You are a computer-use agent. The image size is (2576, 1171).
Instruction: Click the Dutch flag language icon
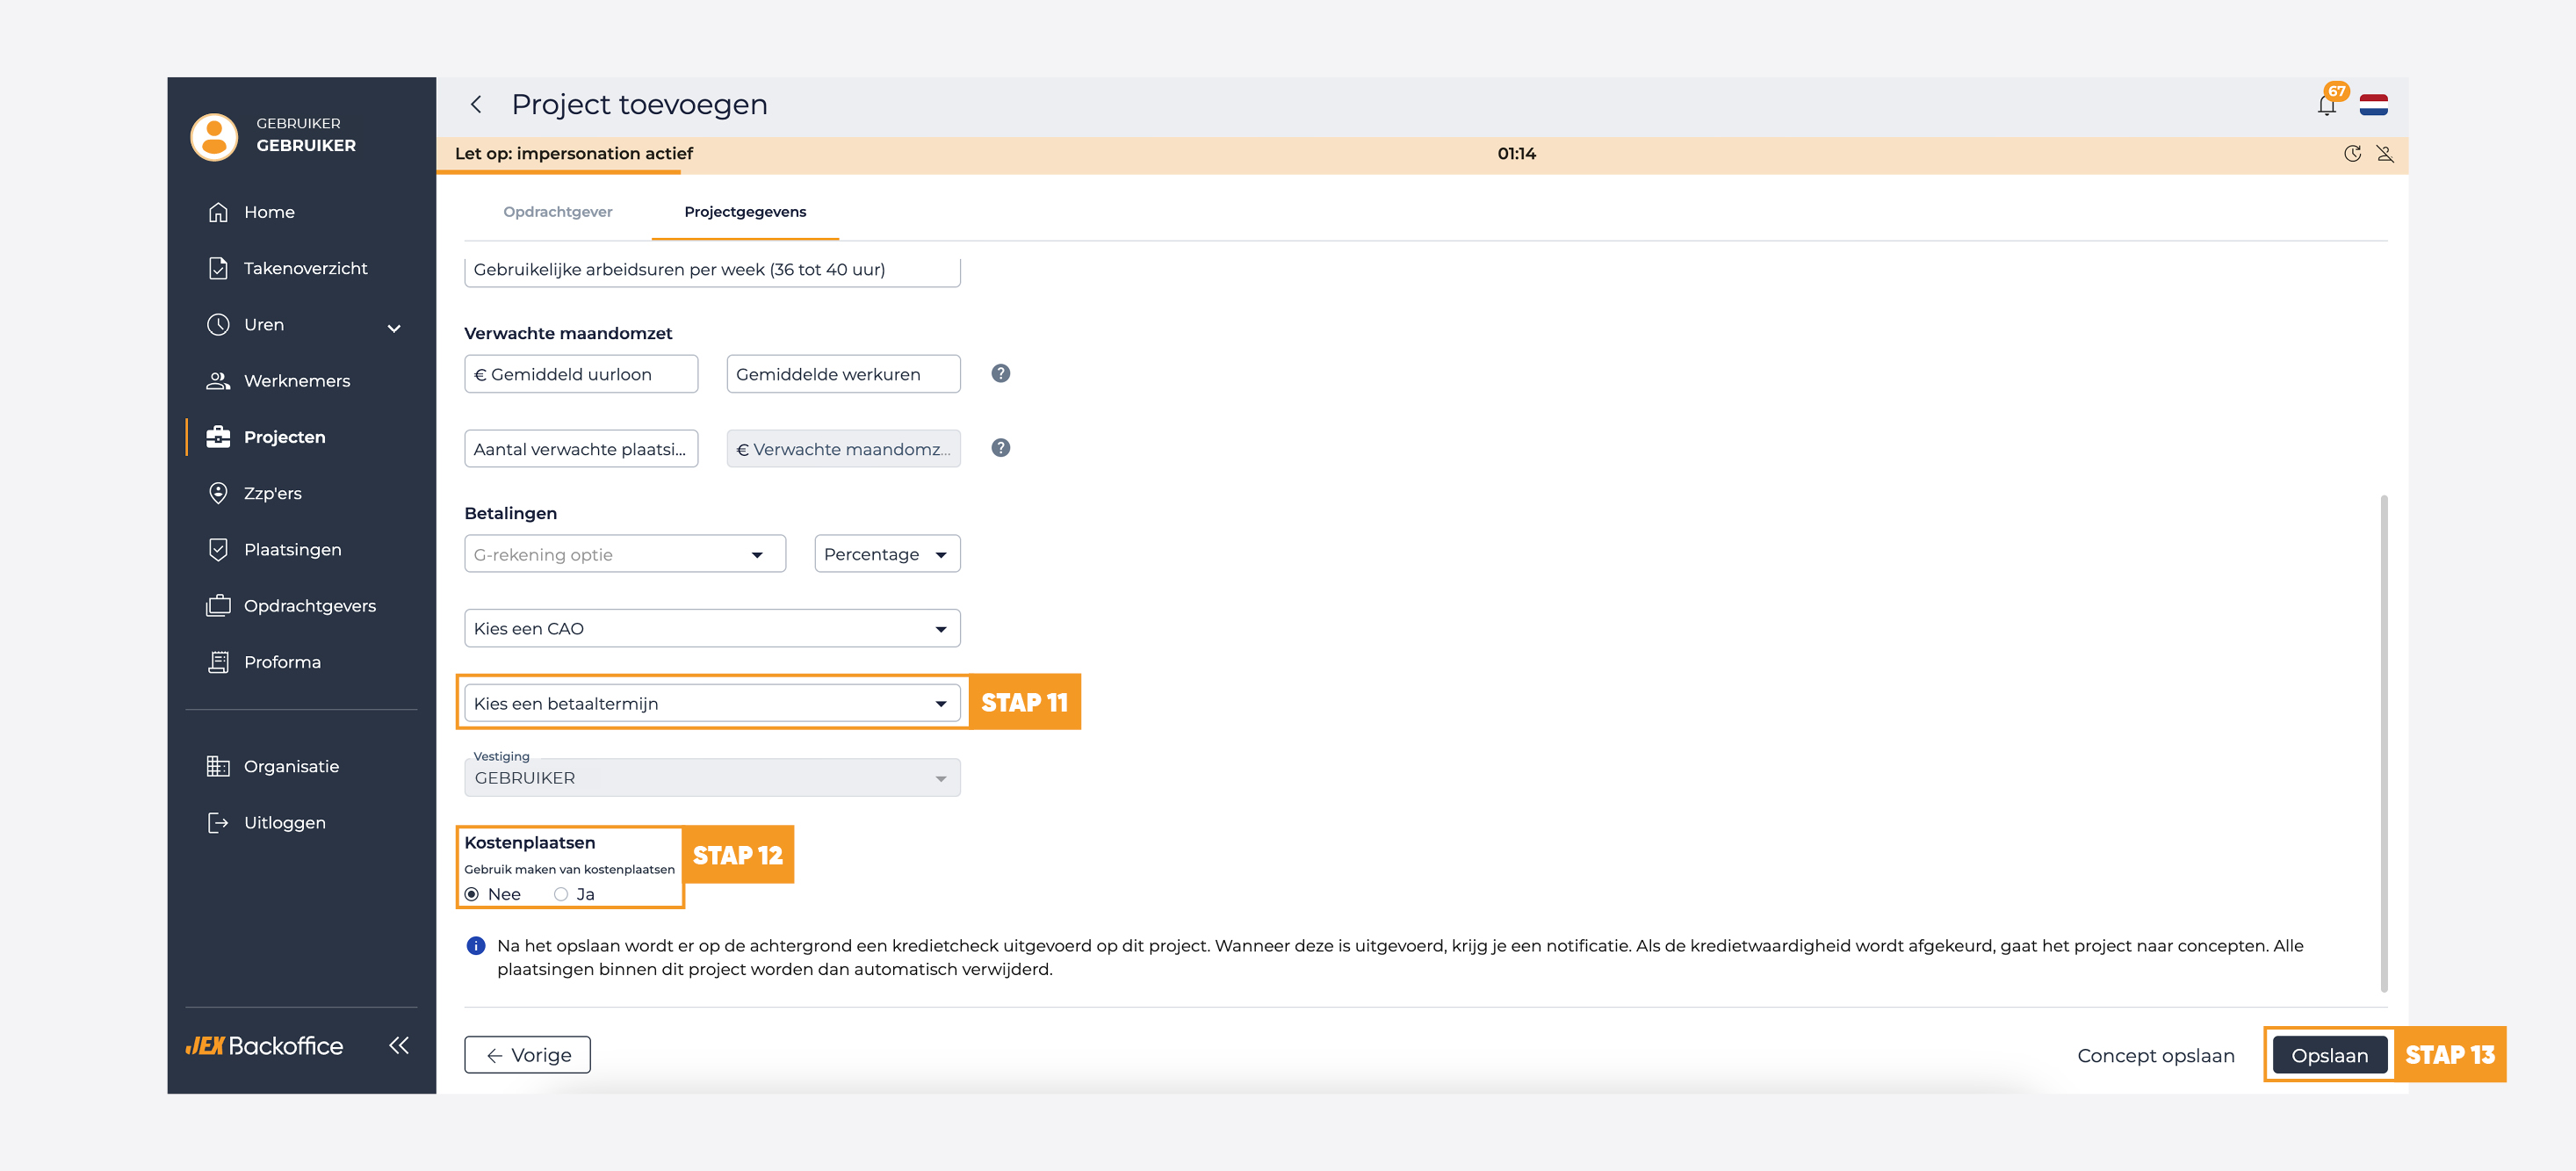point(2373,105)
